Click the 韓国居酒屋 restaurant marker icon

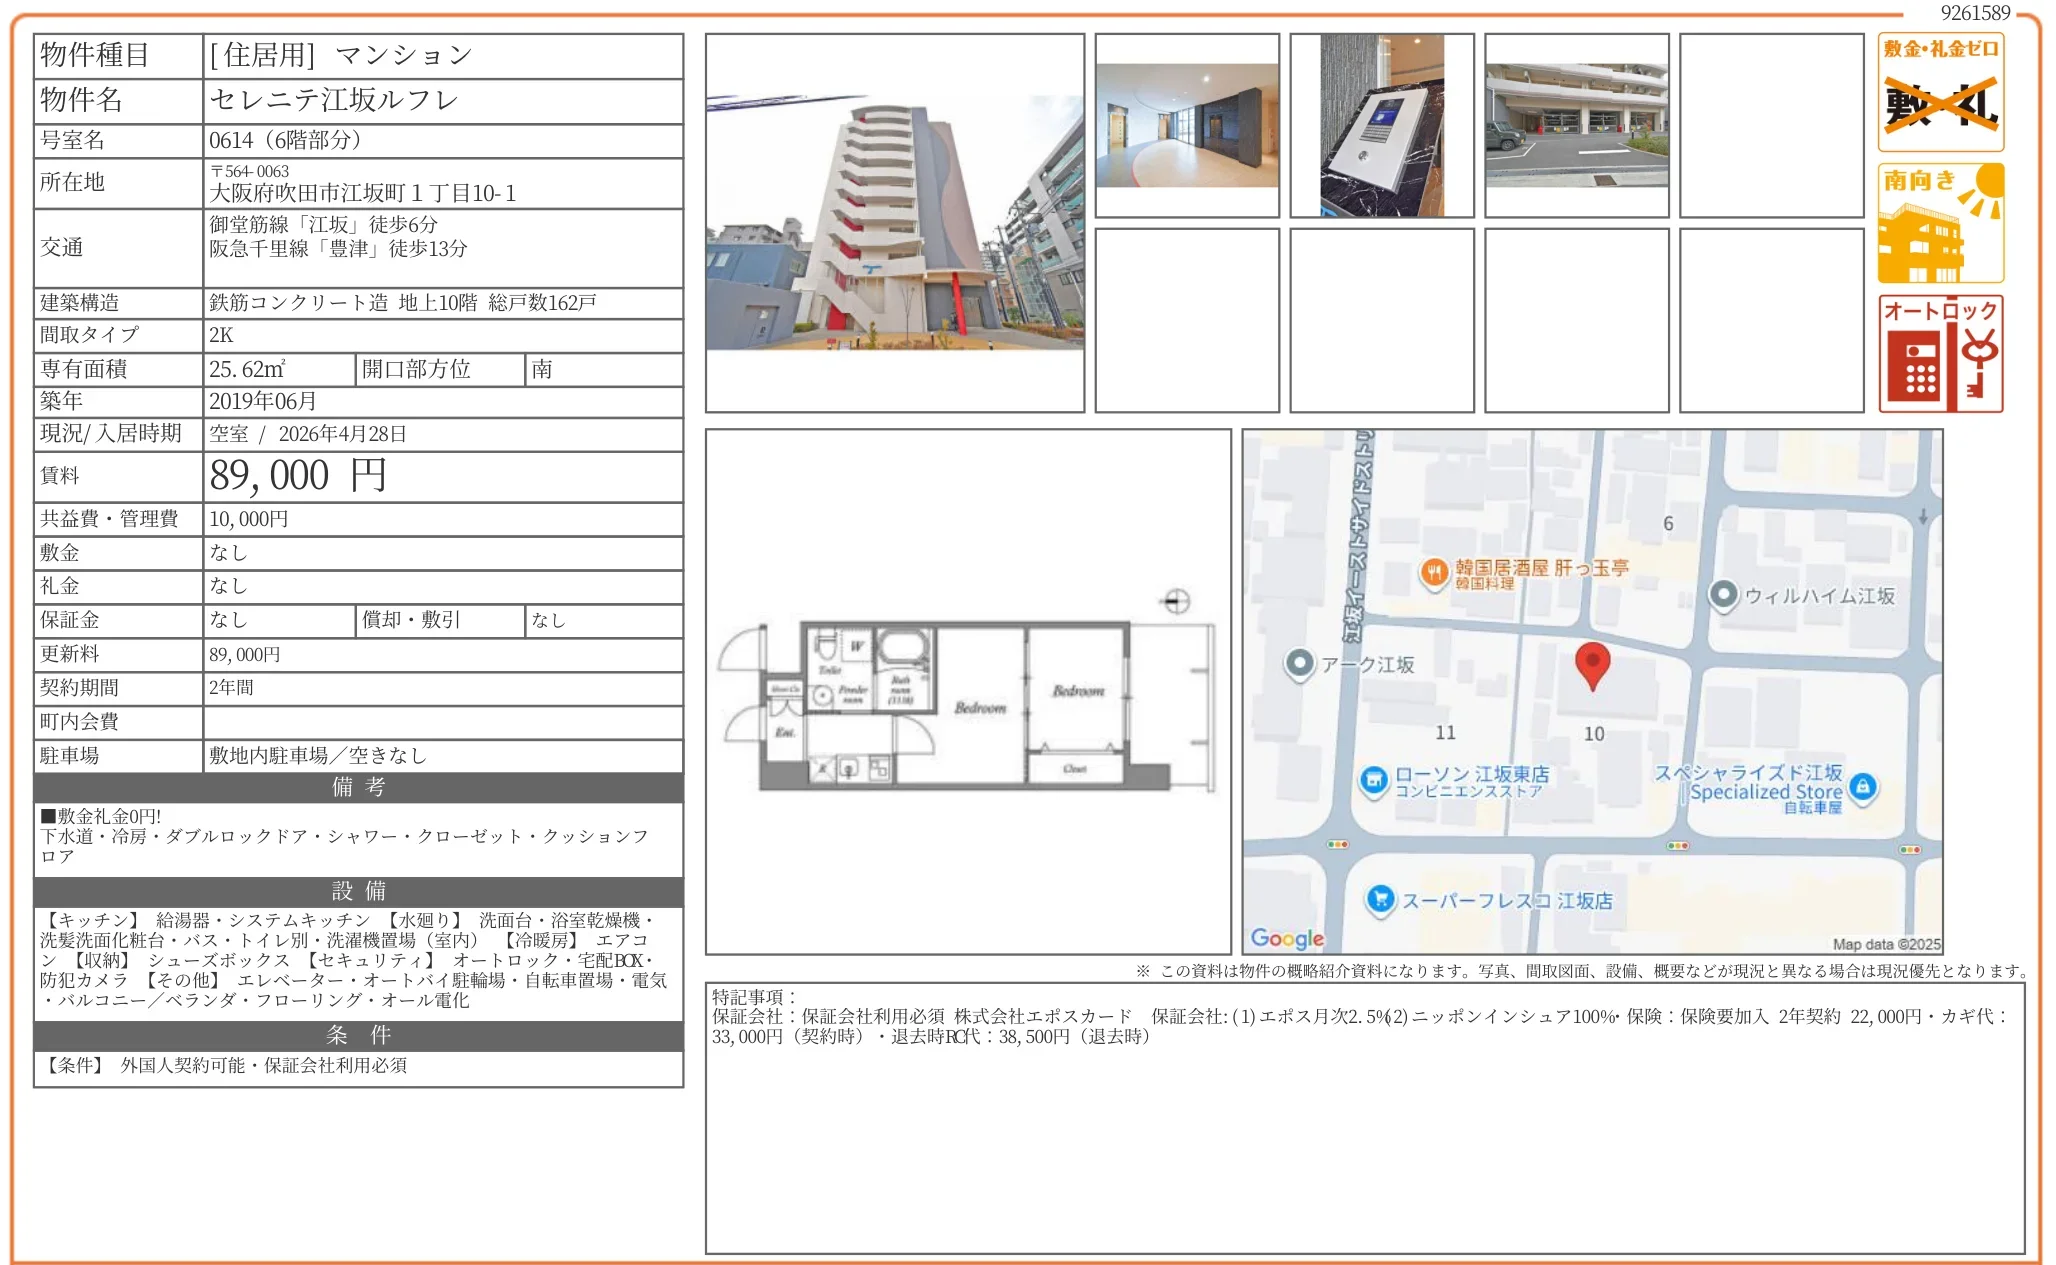pos(1434,573)
